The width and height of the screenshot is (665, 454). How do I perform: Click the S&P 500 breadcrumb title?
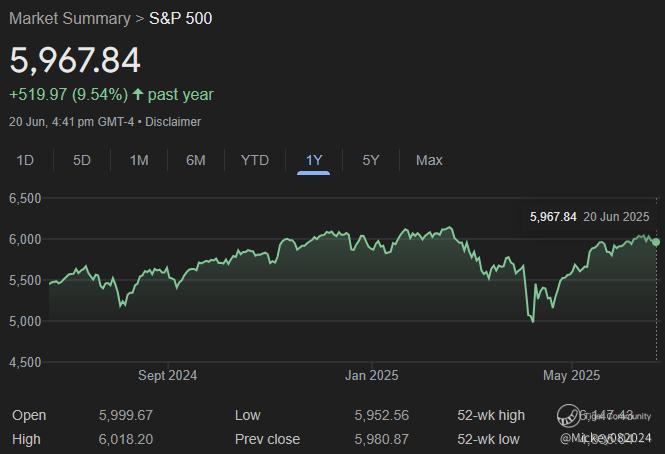point(180,18)
